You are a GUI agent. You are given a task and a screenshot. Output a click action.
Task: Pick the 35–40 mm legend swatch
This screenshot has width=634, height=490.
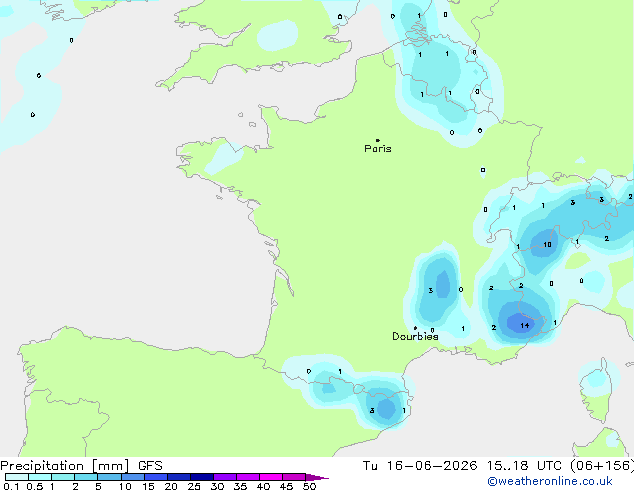(x=247, y=477)
